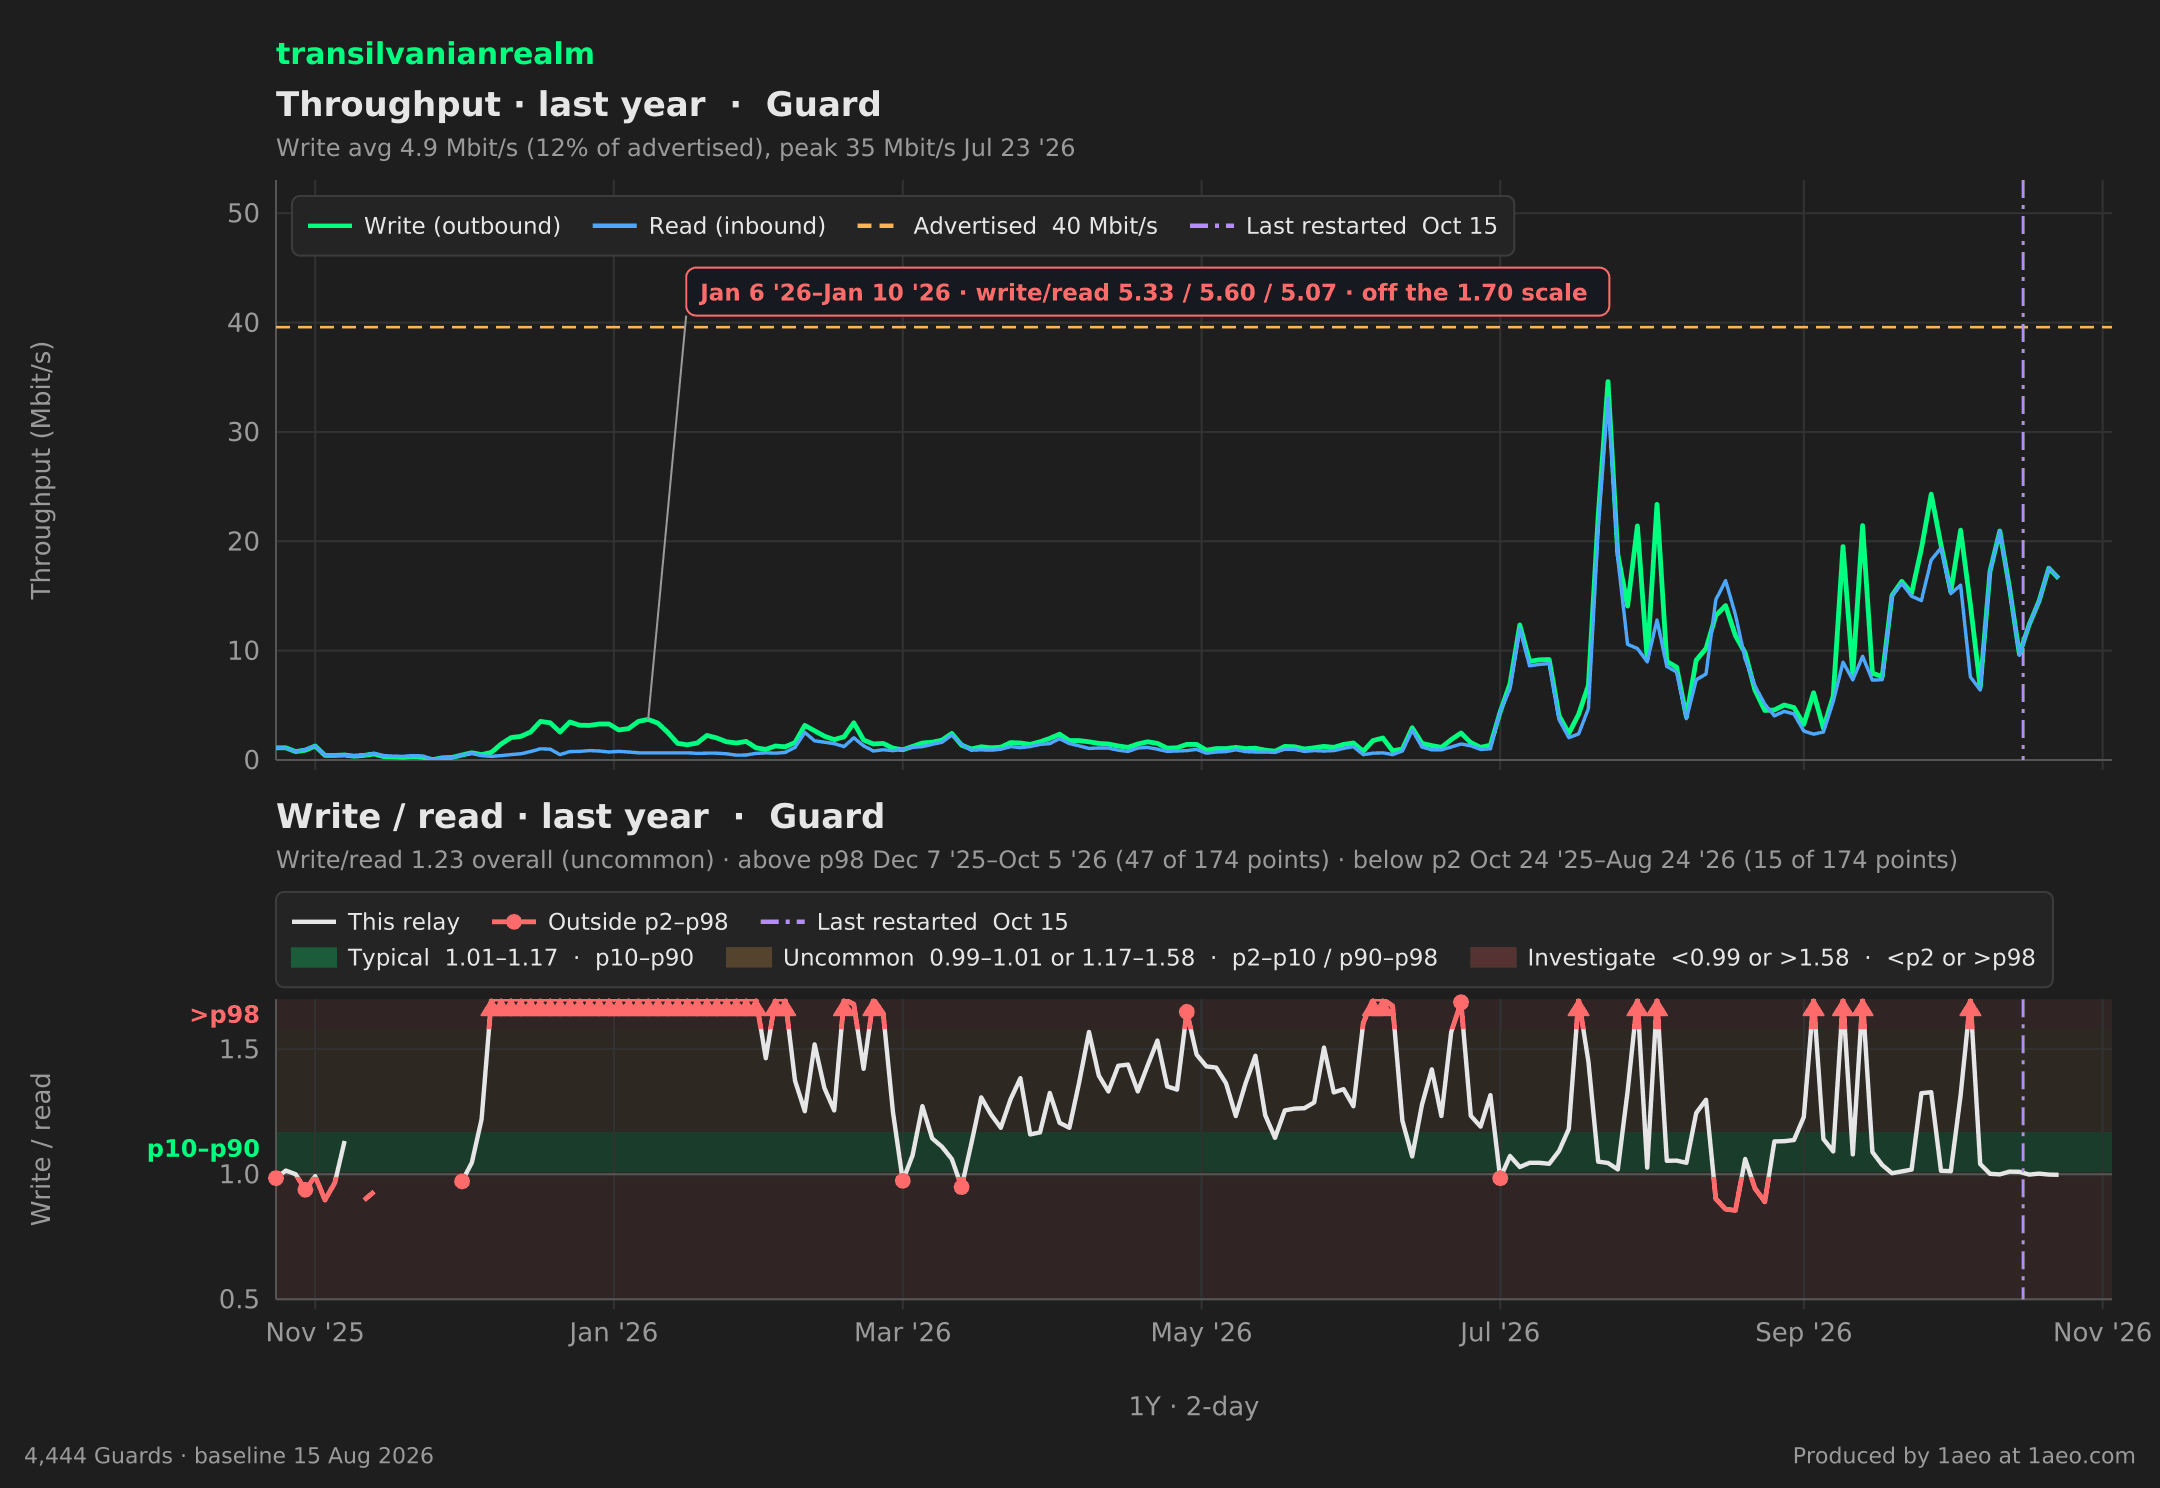
Task: Click the Write (outbound) legend entry
Action: coord(434,226)
